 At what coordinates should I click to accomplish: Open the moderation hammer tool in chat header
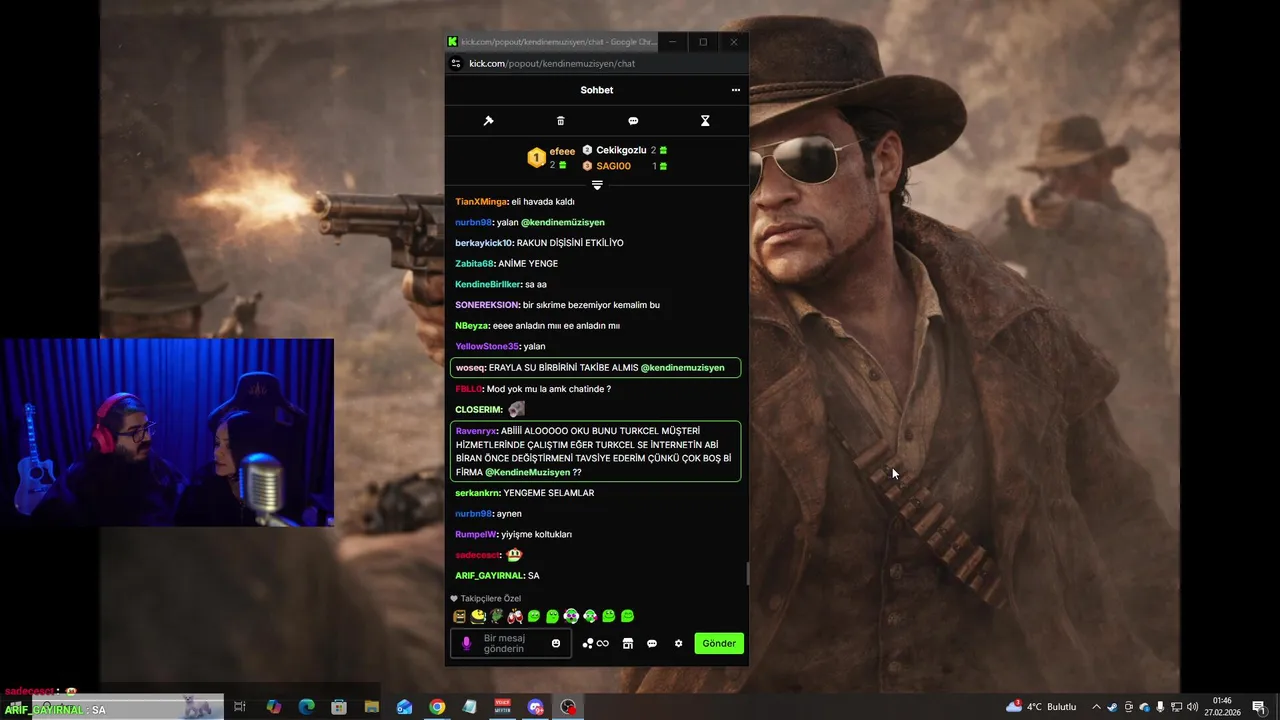click(488, 121)
